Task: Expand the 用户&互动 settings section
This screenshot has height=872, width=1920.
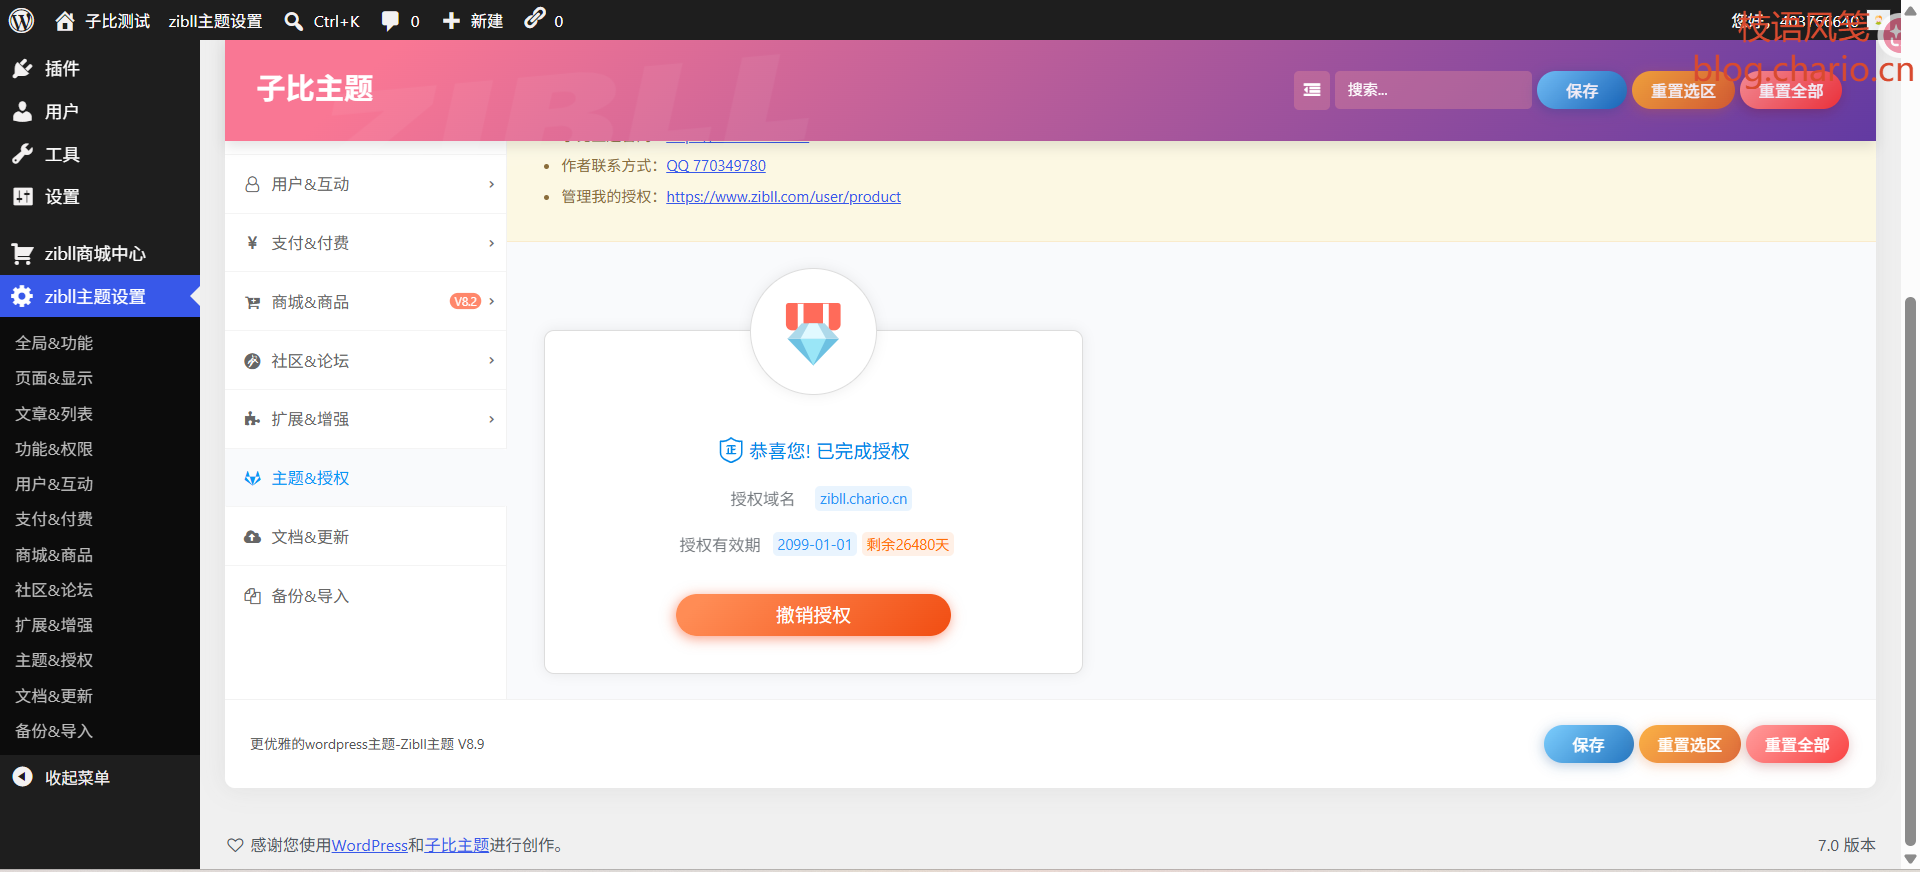Action: click(366, 184)
